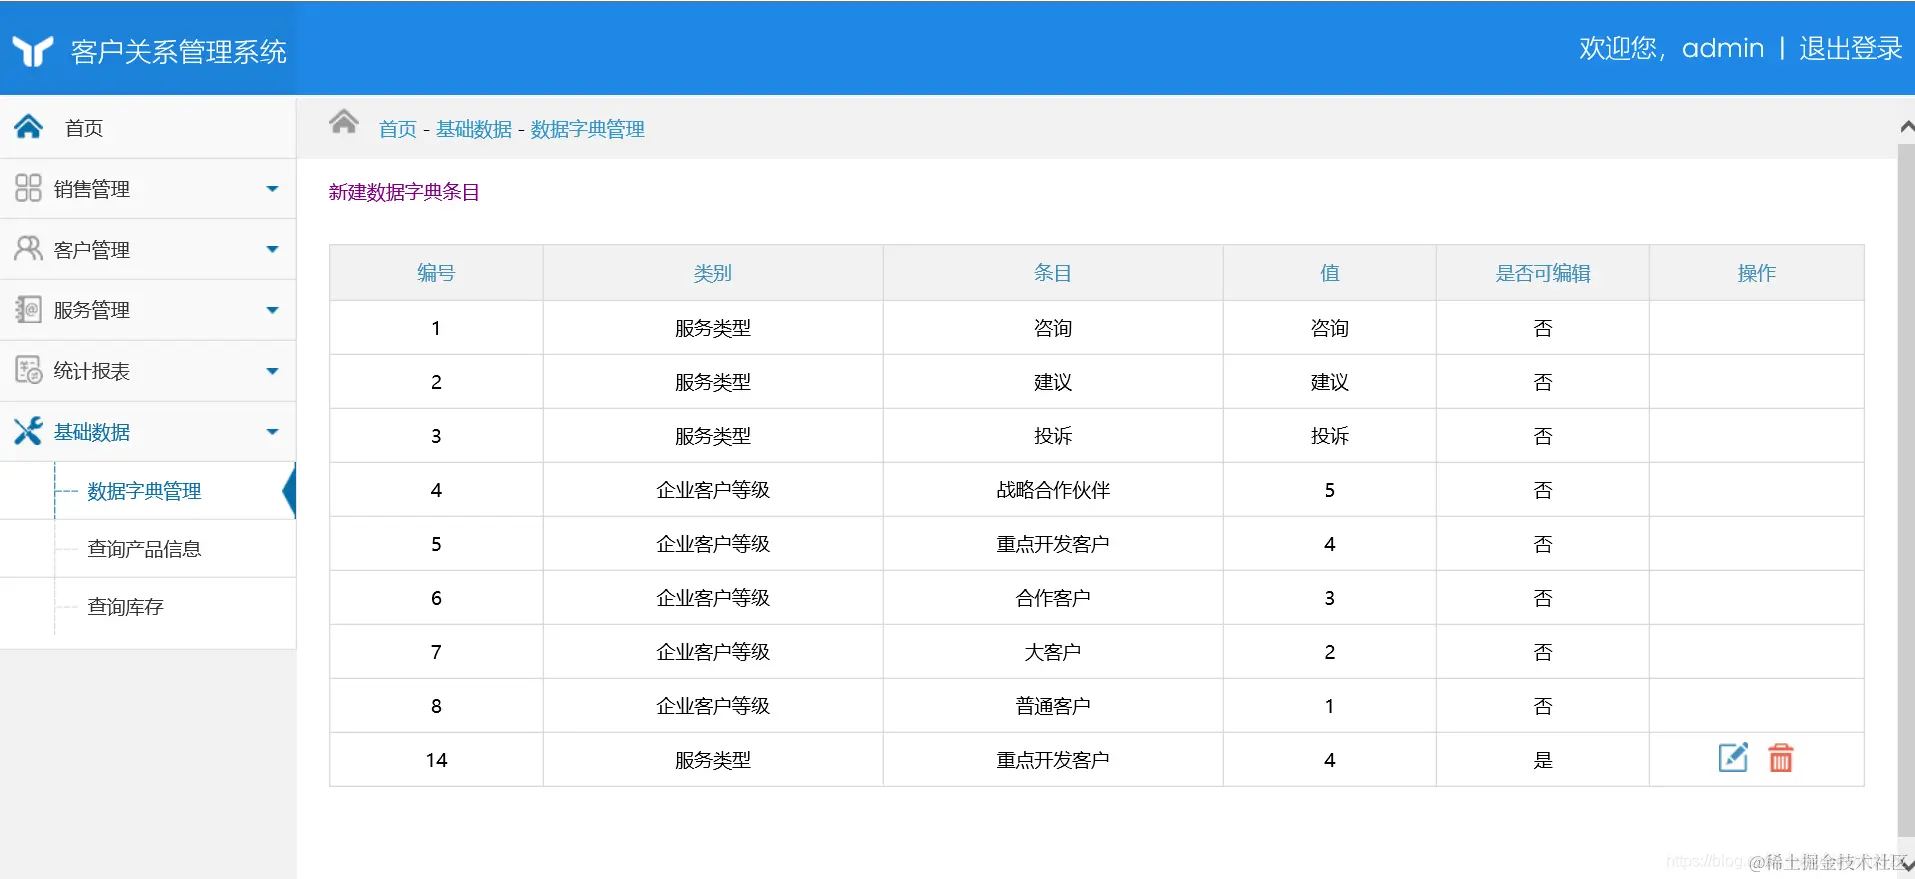The width and height of the screenshot is (1915, 879).
Task: Click the 战略合作伙伴 entry cell
Action: (1053, 490)
